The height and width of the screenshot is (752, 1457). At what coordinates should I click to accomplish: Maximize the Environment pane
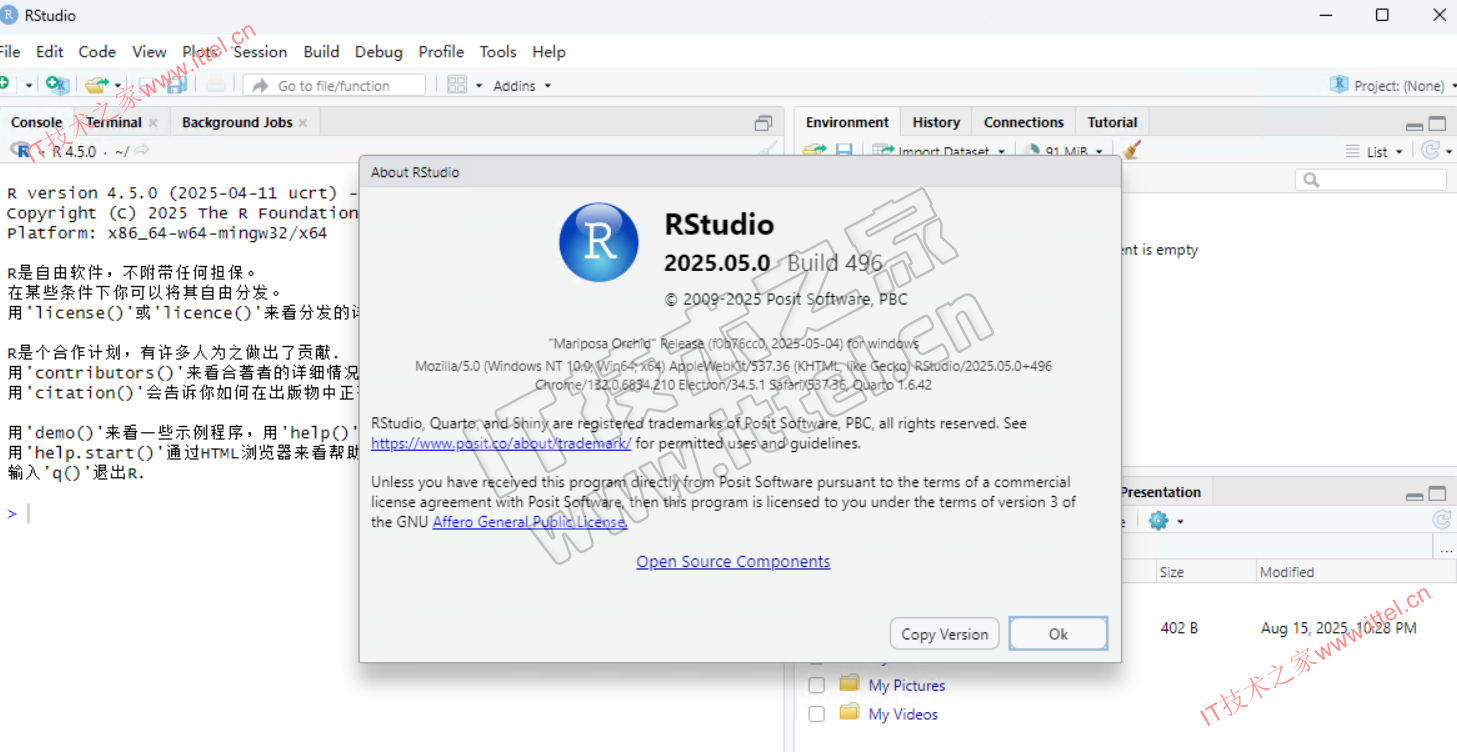click(1437, 124)
